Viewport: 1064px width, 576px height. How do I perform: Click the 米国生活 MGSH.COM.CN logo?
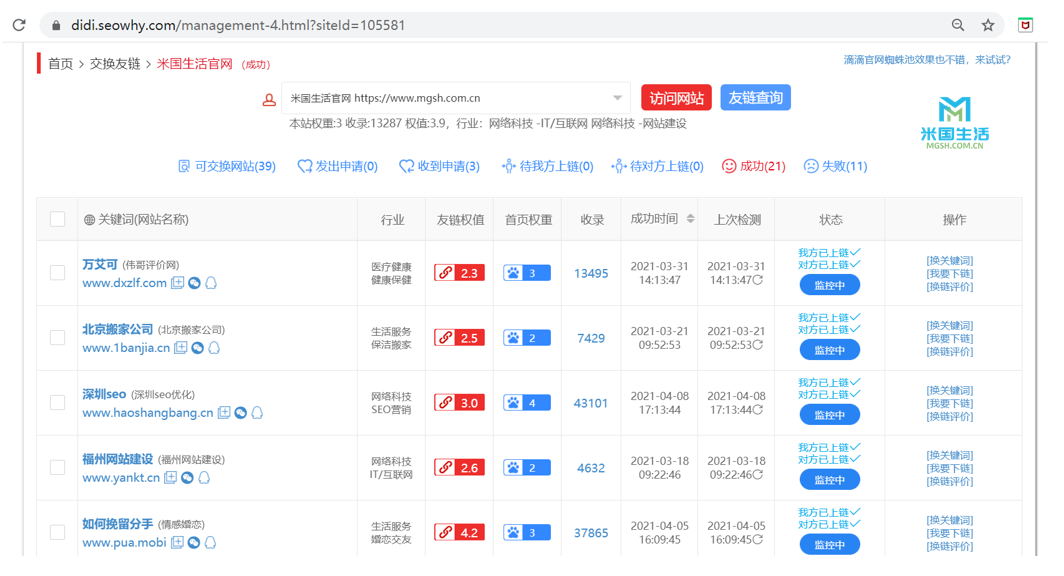coord(955,123)
